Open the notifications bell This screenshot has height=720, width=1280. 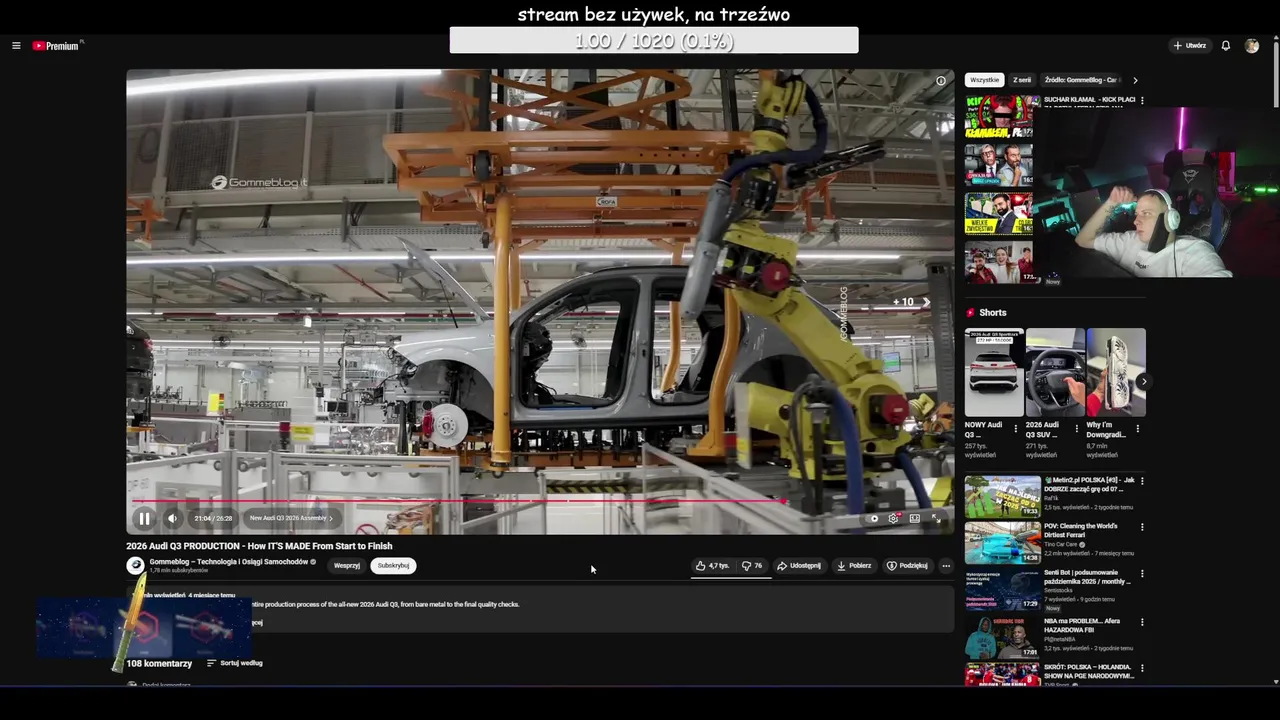tap(1226, 46)
